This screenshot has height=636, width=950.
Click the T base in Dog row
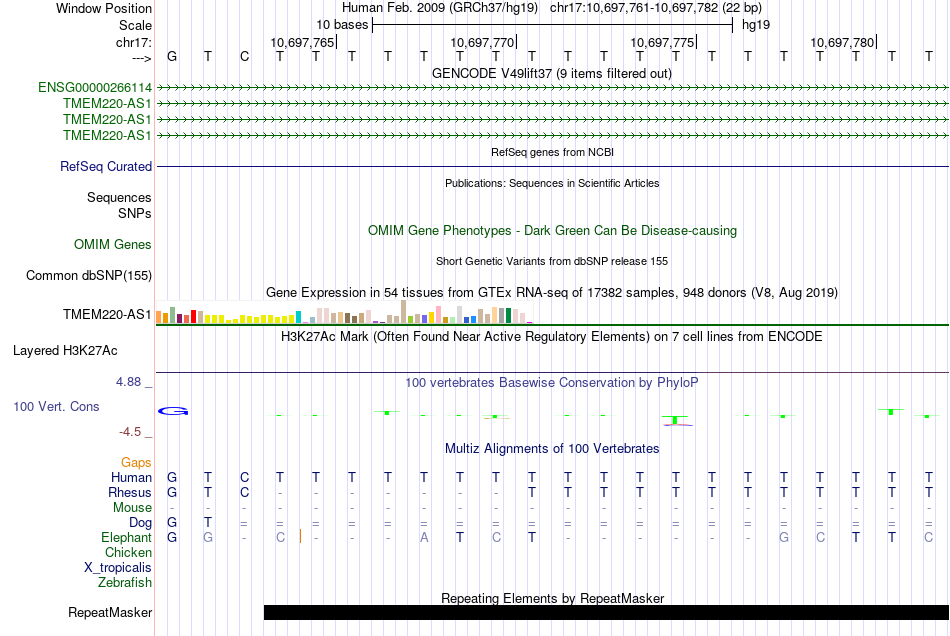click(208, 522)
